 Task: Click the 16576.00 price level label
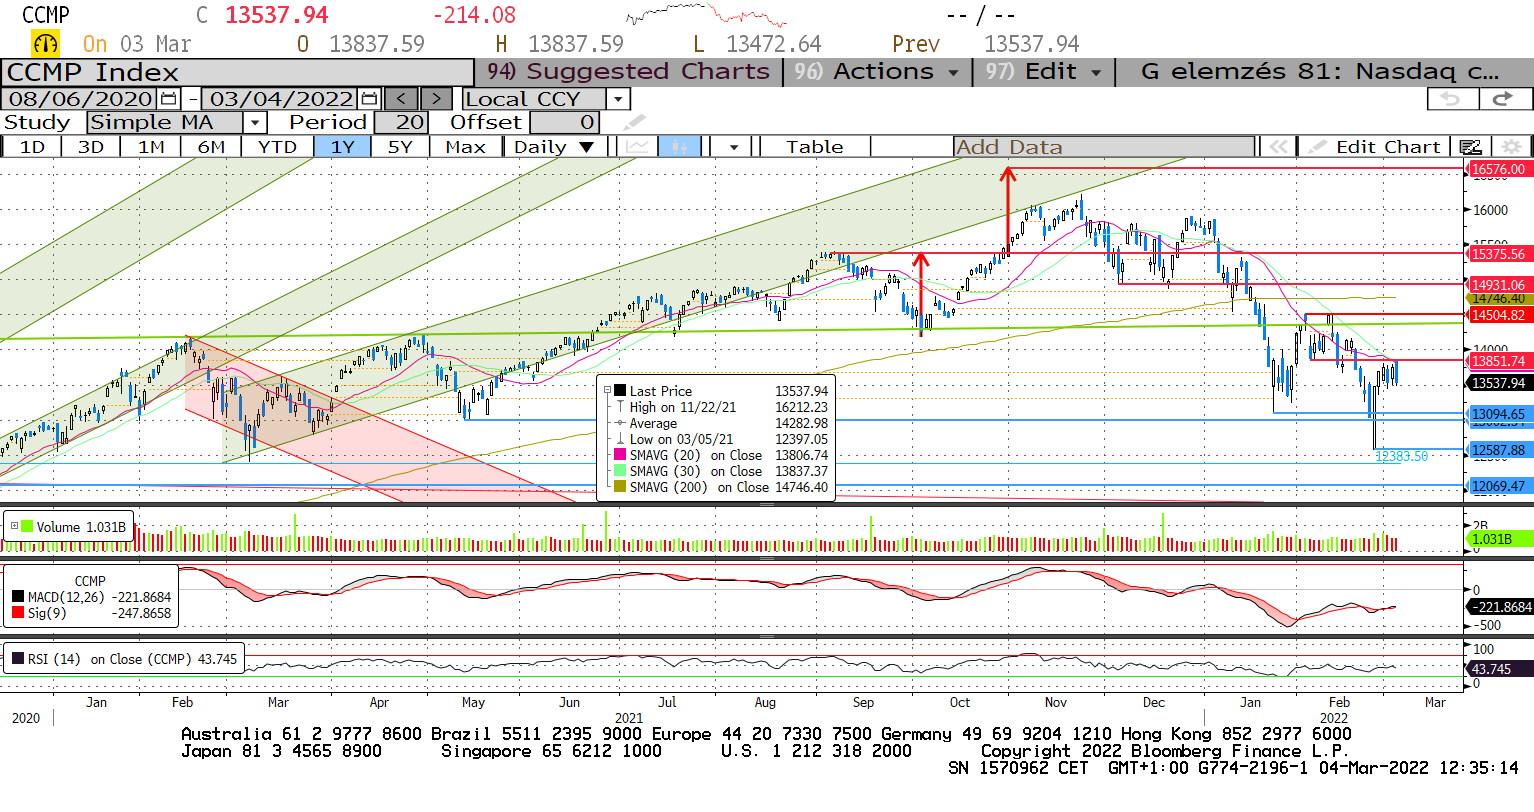1498,169
